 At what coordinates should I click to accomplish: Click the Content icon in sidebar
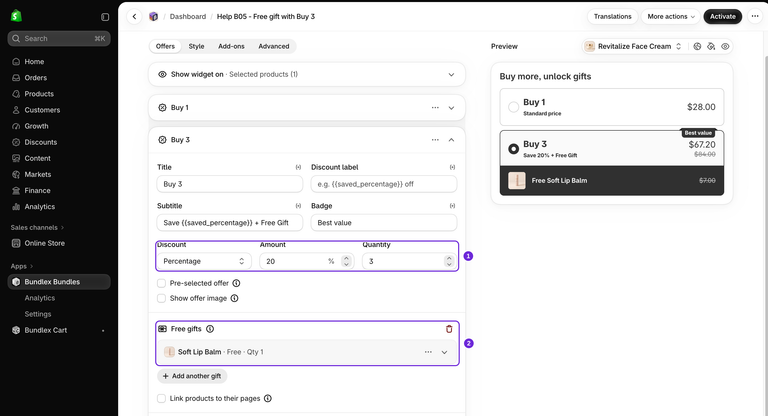(x=16, y=159)
